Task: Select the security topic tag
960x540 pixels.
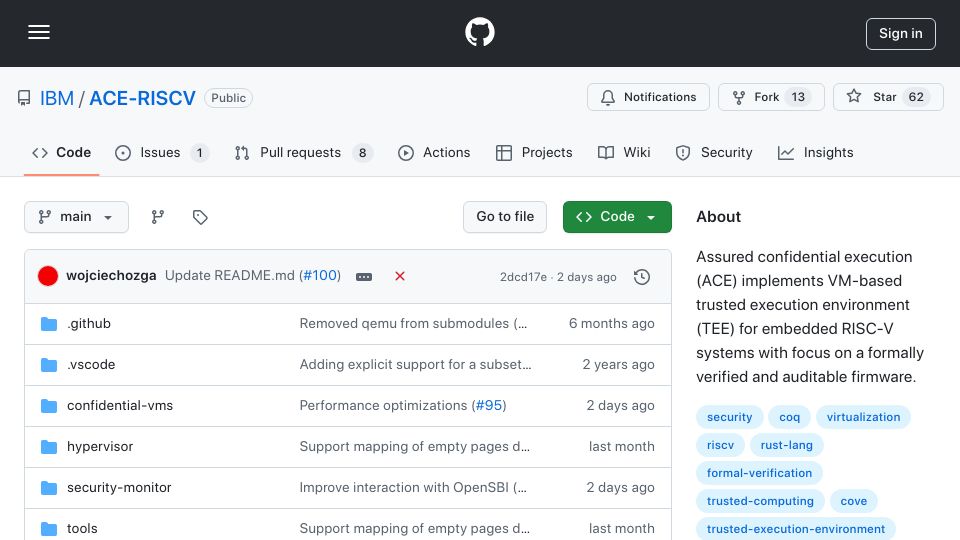Action: [x=729, y=417]
